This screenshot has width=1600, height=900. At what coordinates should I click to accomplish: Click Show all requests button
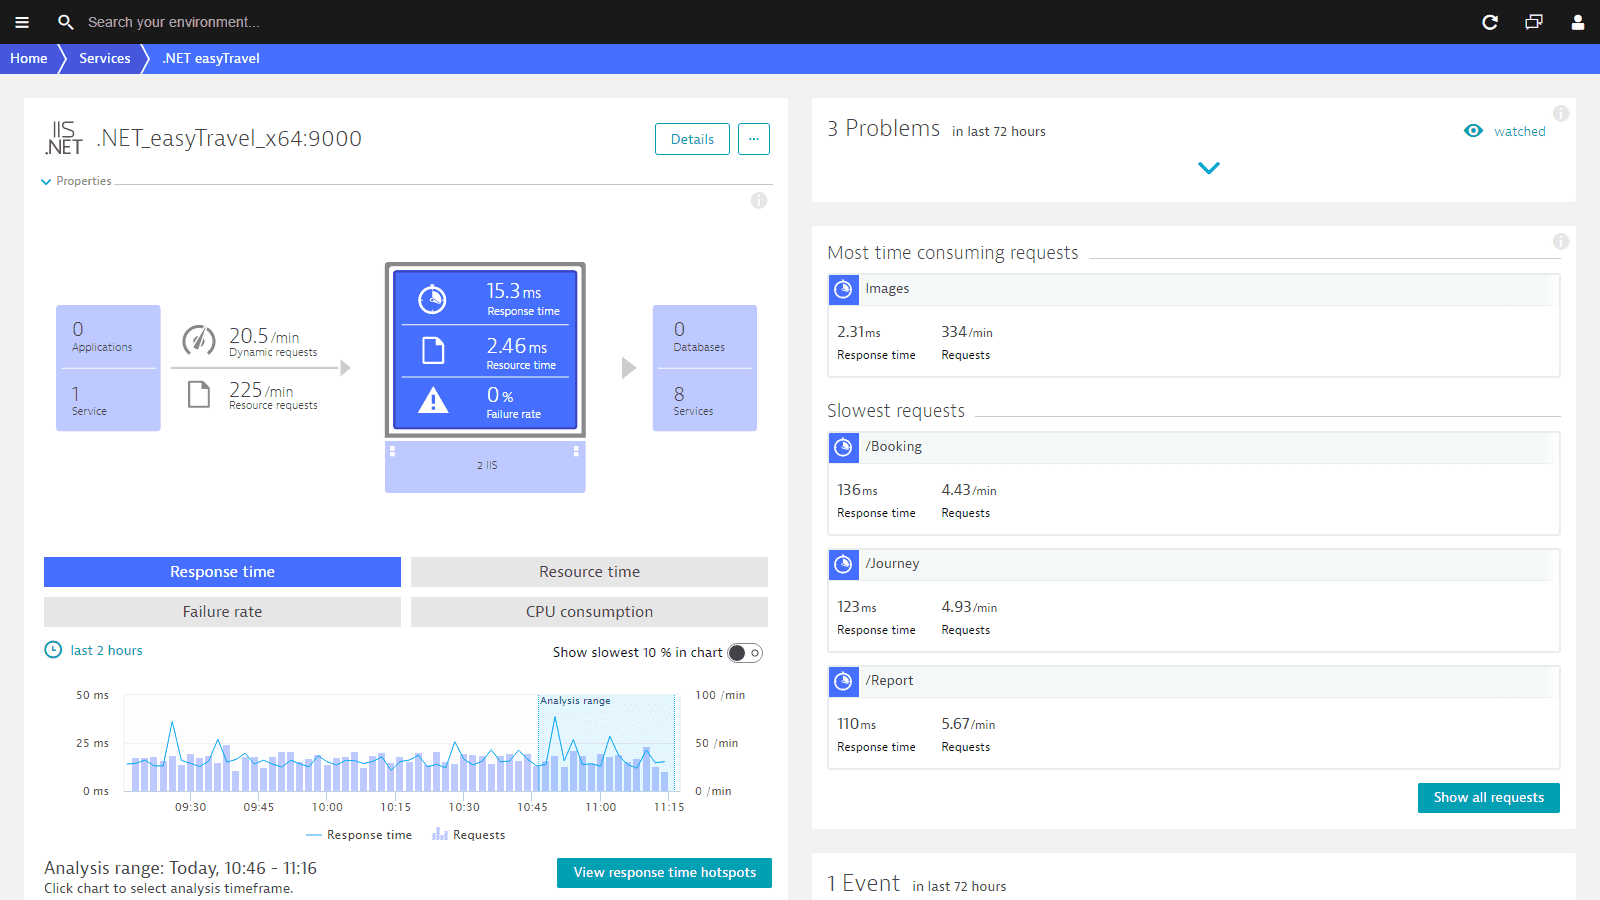pyautogui.click(x=1488, y=798)
